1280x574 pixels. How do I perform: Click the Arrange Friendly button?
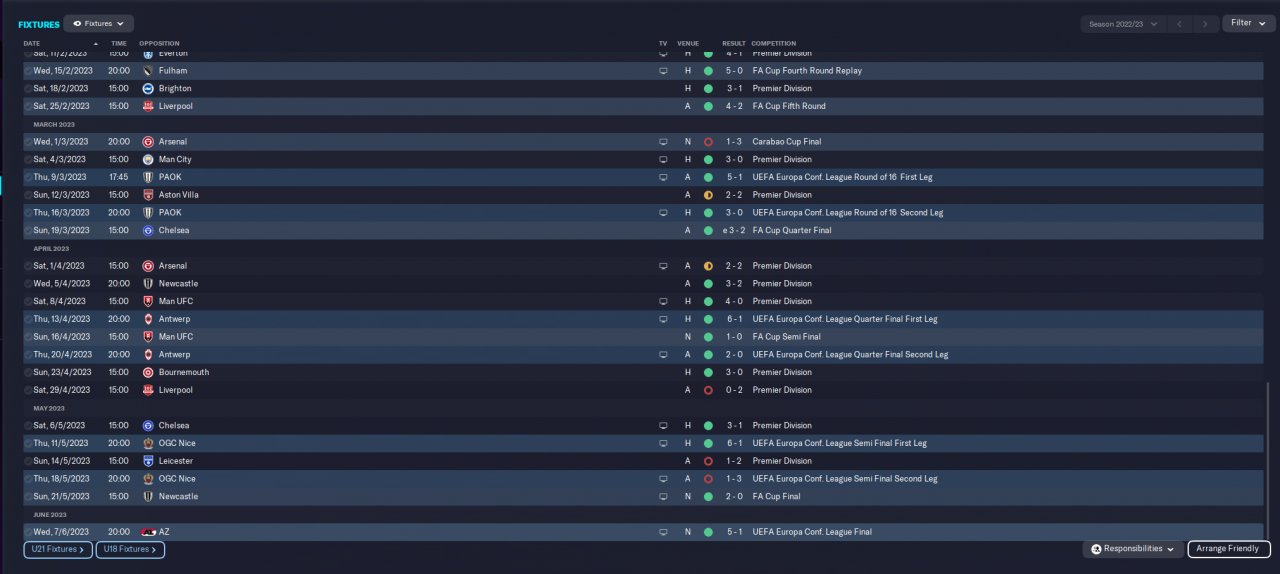pyautogui.click(x=1229, y=549)
